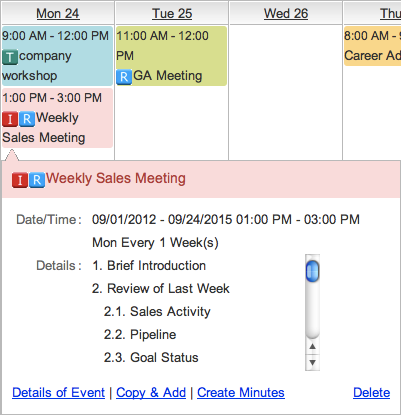Click empty Wednesday 26 calendar cell
The height and width of the screenshot is (415, 401).
(286, 92)
